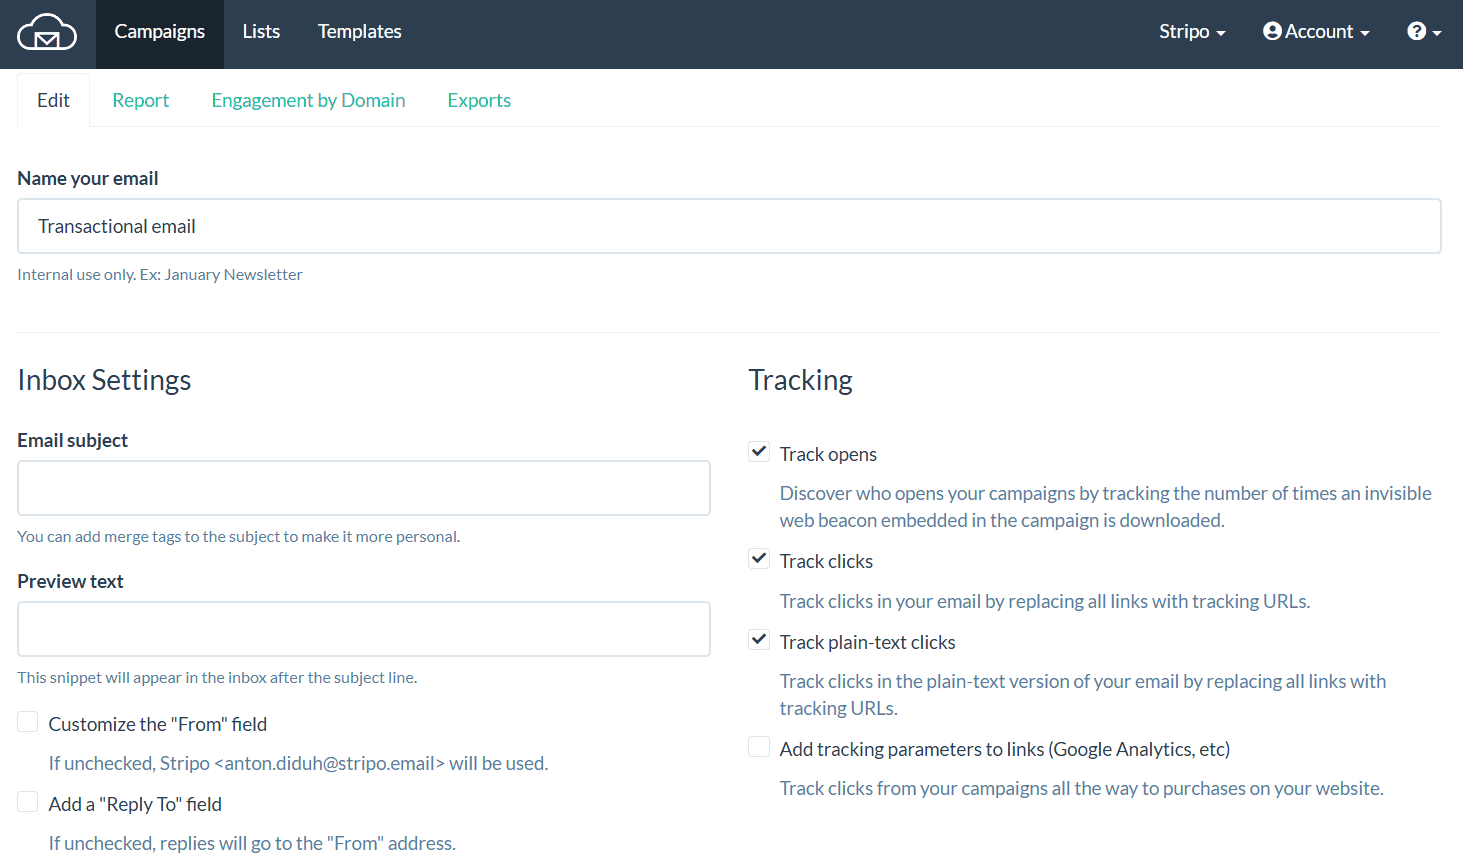Switch to the Report tab
The width and height of the screenshot is (1463, 867).
point(140,100)
